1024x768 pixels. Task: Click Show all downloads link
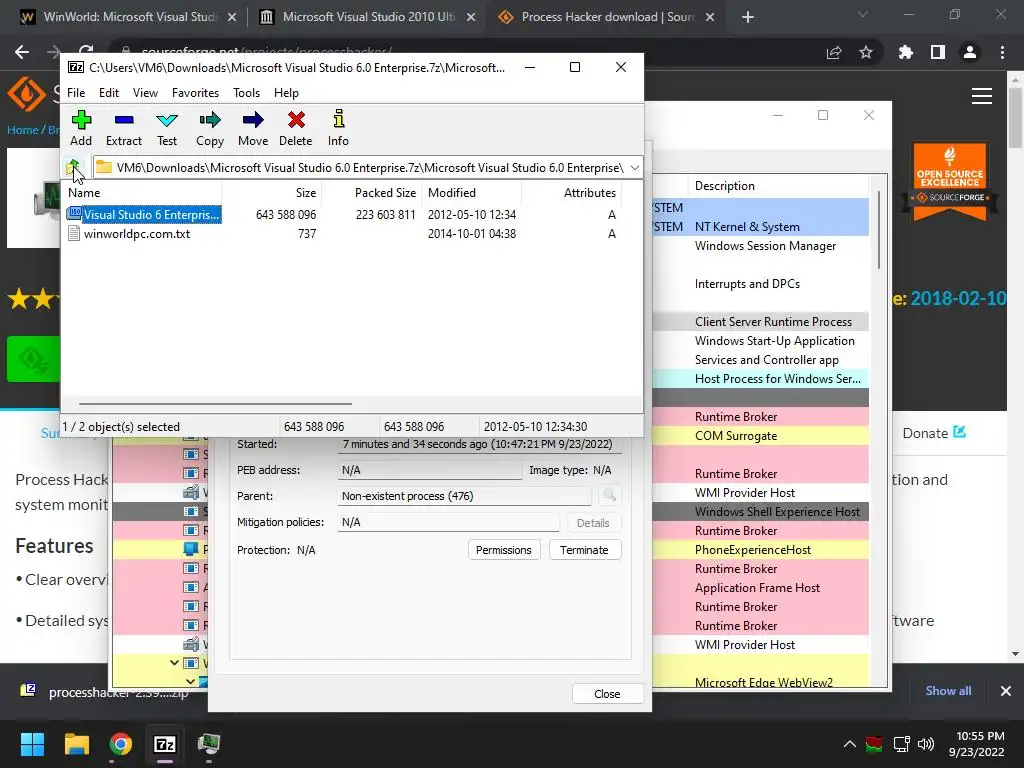pyautogui.click(x=948, y=690)
